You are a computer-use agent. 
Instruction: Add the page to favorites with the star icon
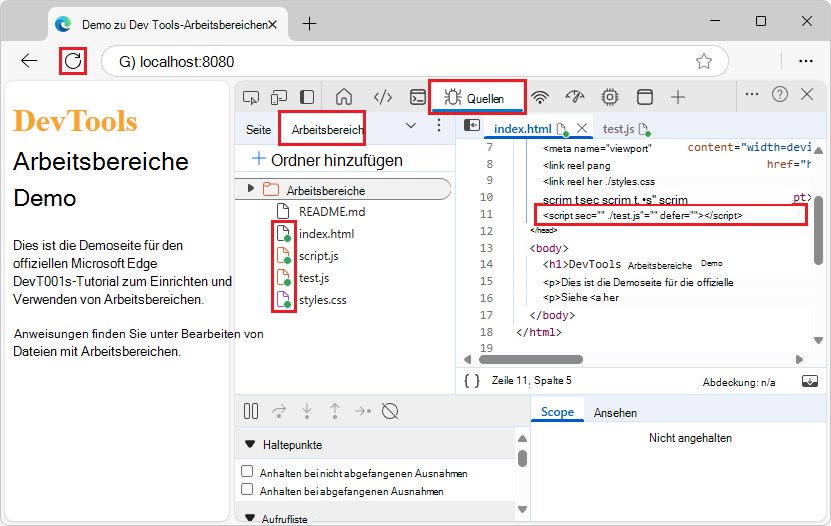[703, 61]
